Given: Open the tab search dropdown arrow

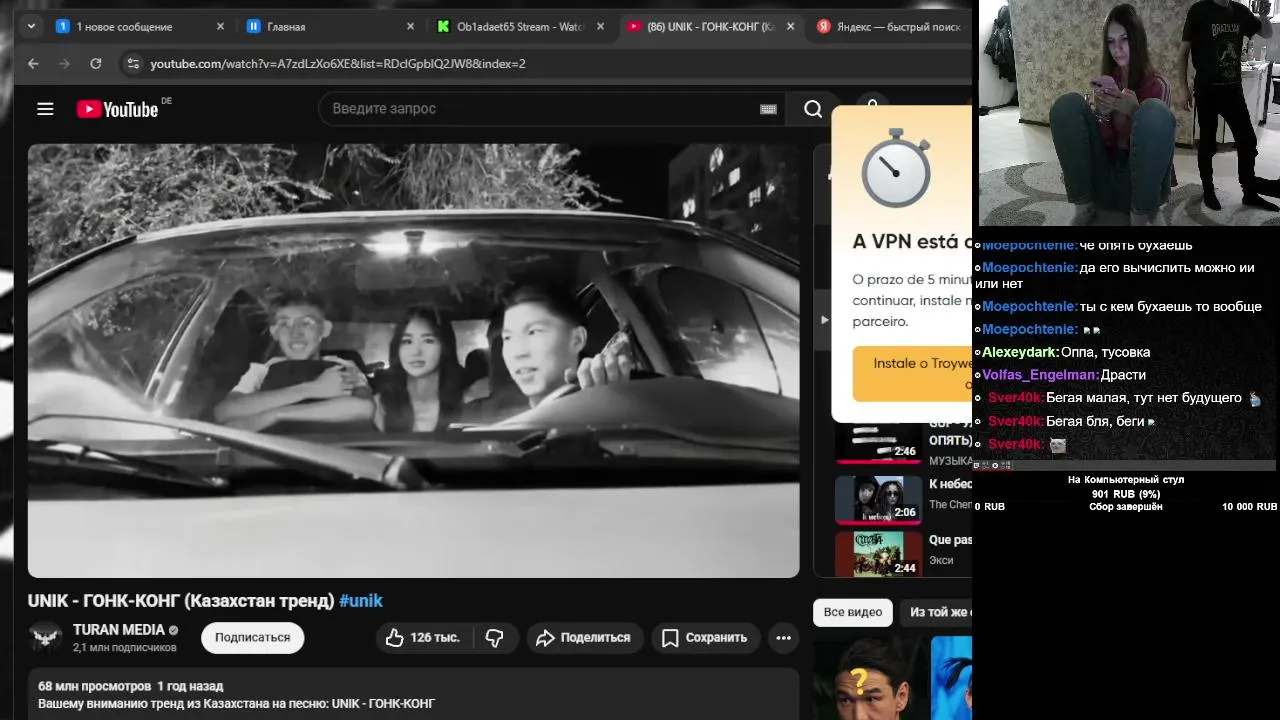Looking at the screenshot, I should 31,27.
